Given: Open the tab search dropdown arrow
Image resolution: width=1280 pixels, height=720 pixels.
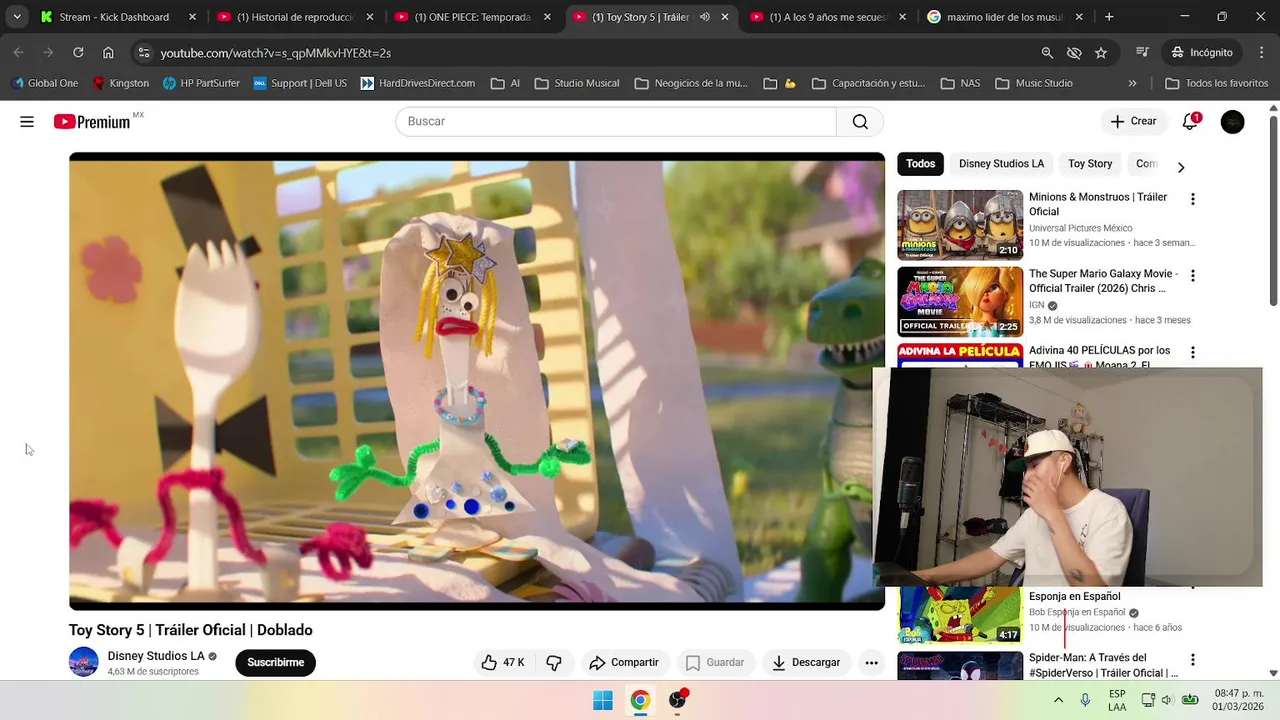Looking at the screenshot, I should [x=16, y=17].
